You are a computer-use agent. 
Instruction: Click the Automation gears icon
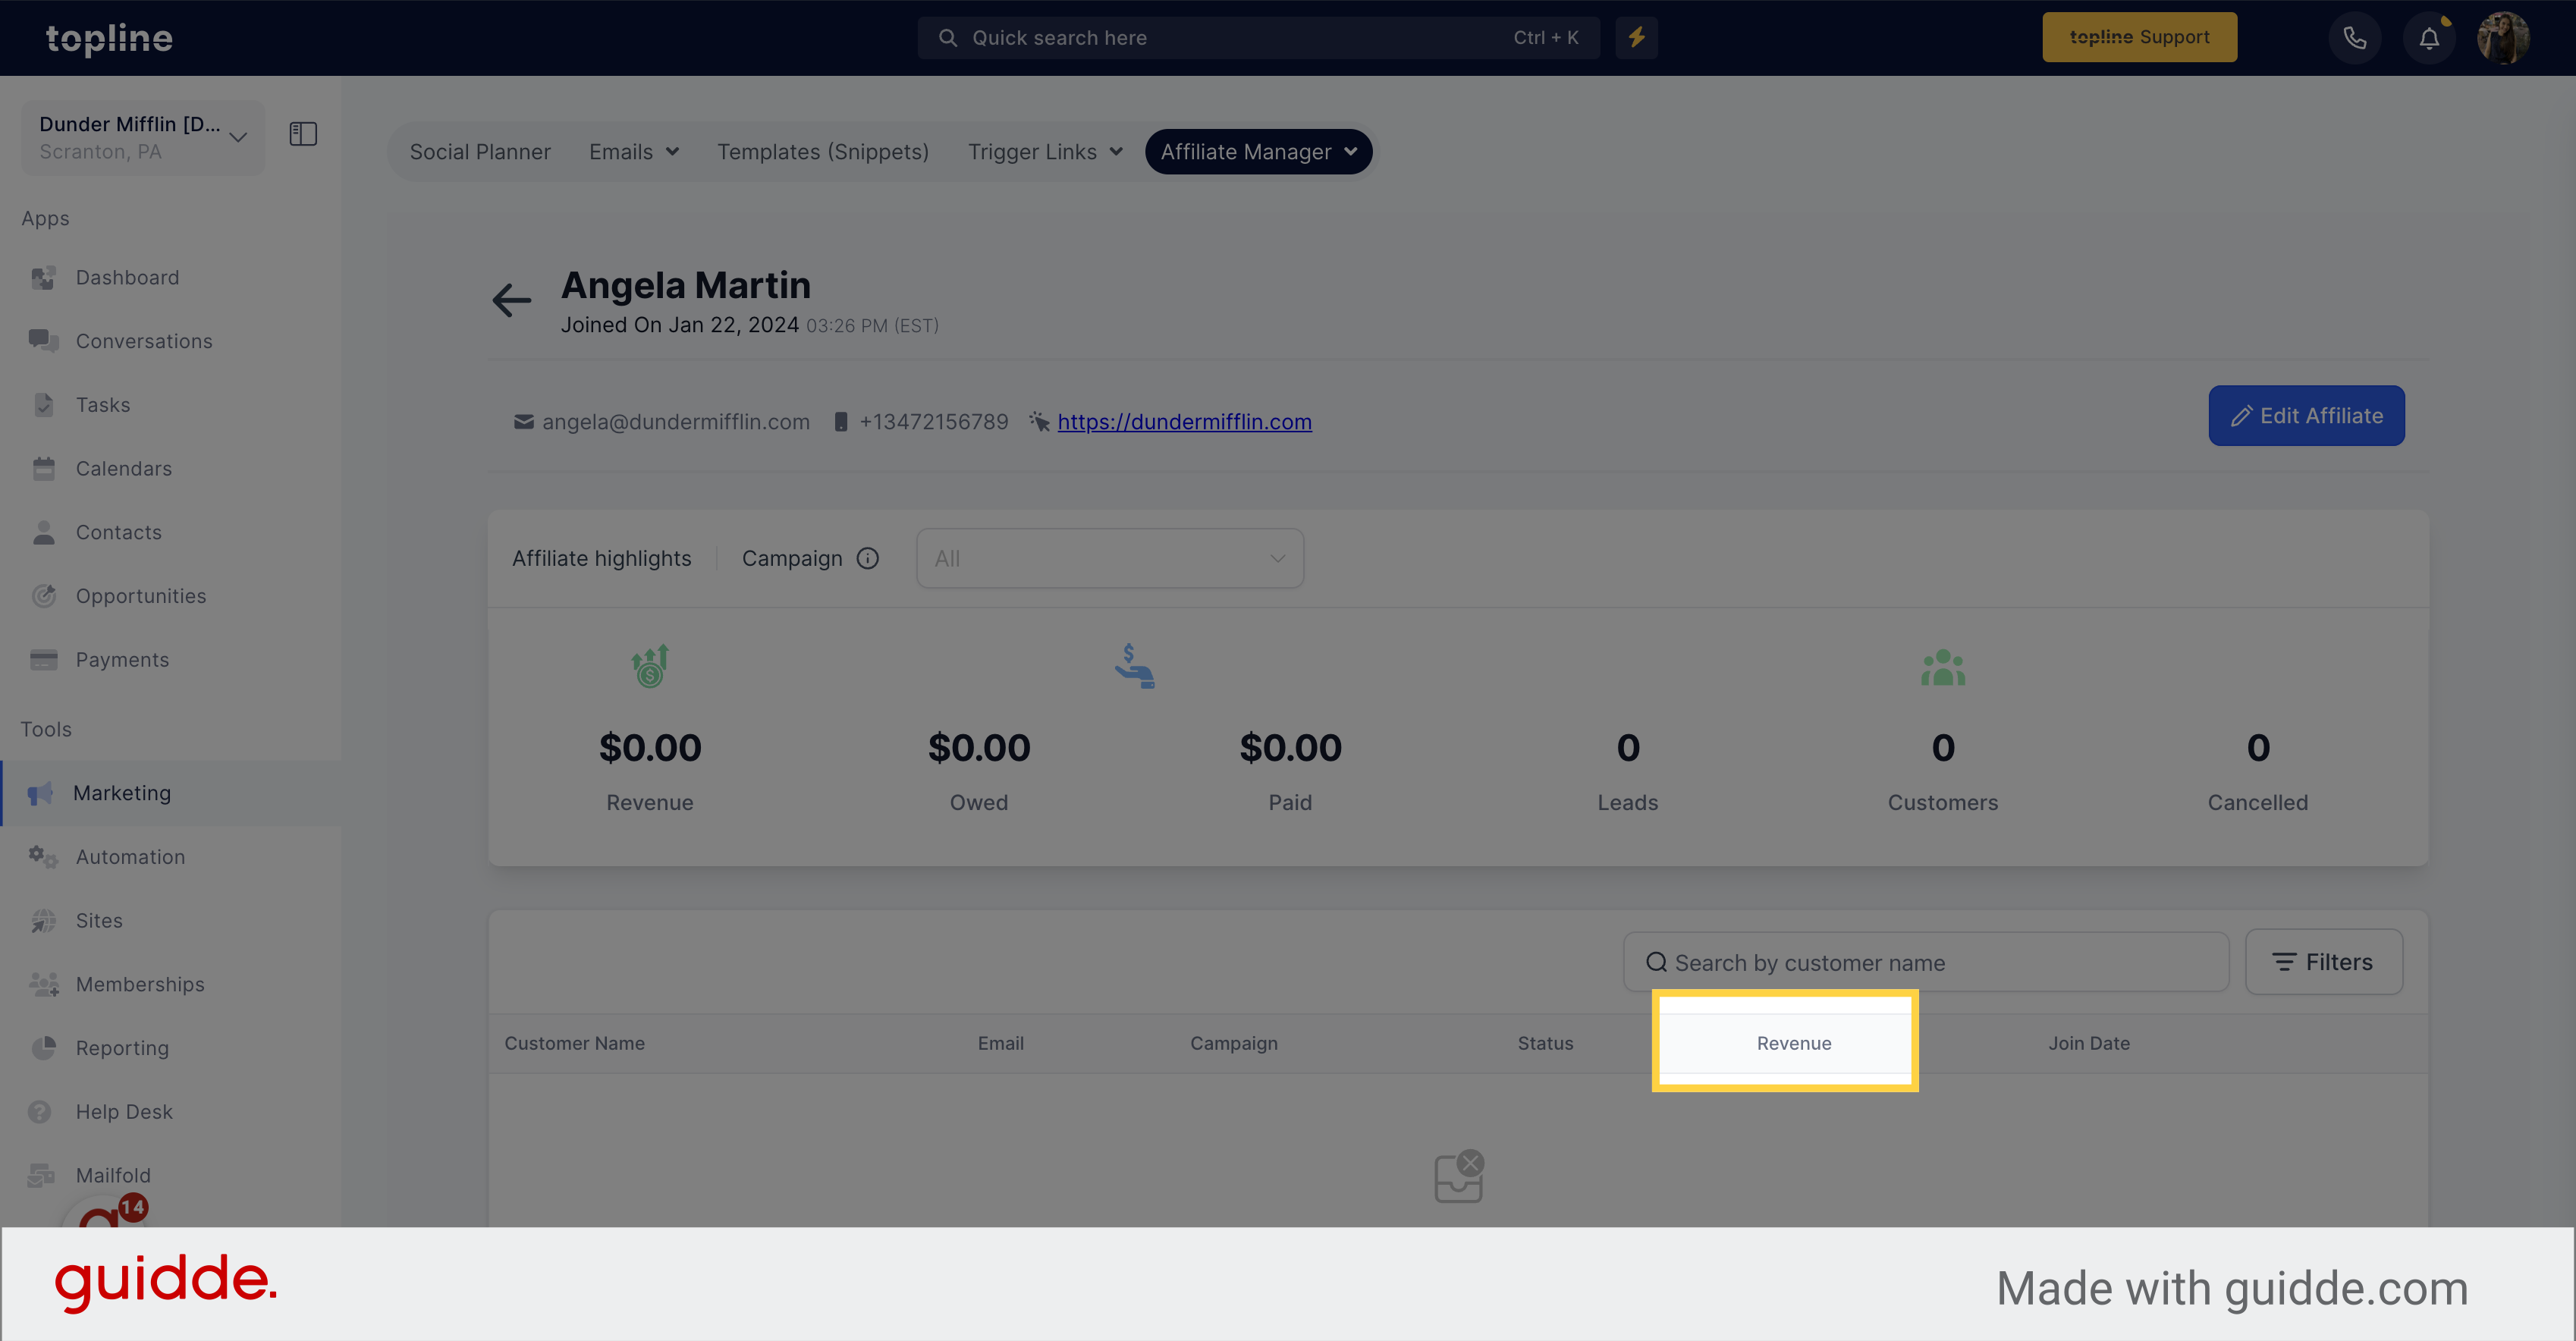(x=43, y=857)
